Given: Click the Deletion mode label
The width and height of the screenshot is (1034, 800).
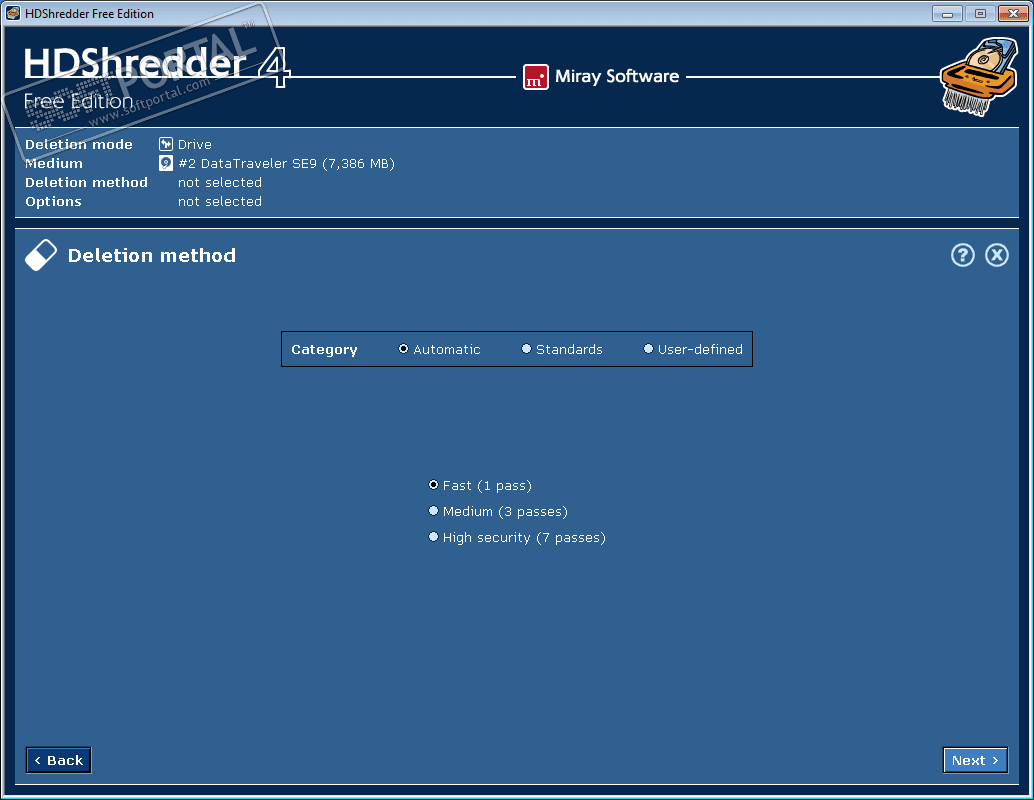Looking at the screenshot, I should [78, 144].
